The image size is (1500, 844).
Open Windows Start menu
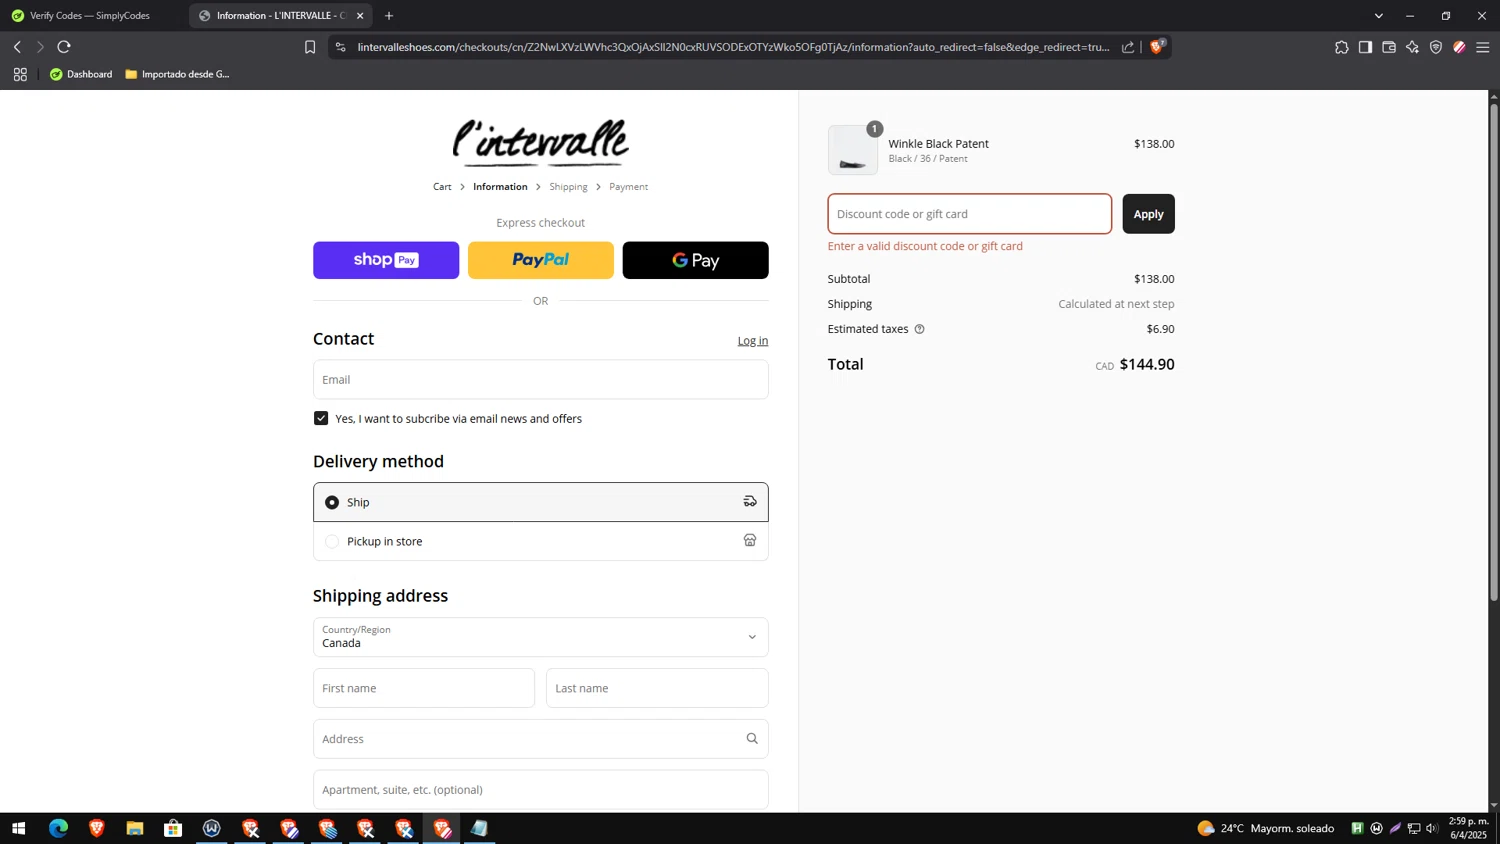(18, 828)
